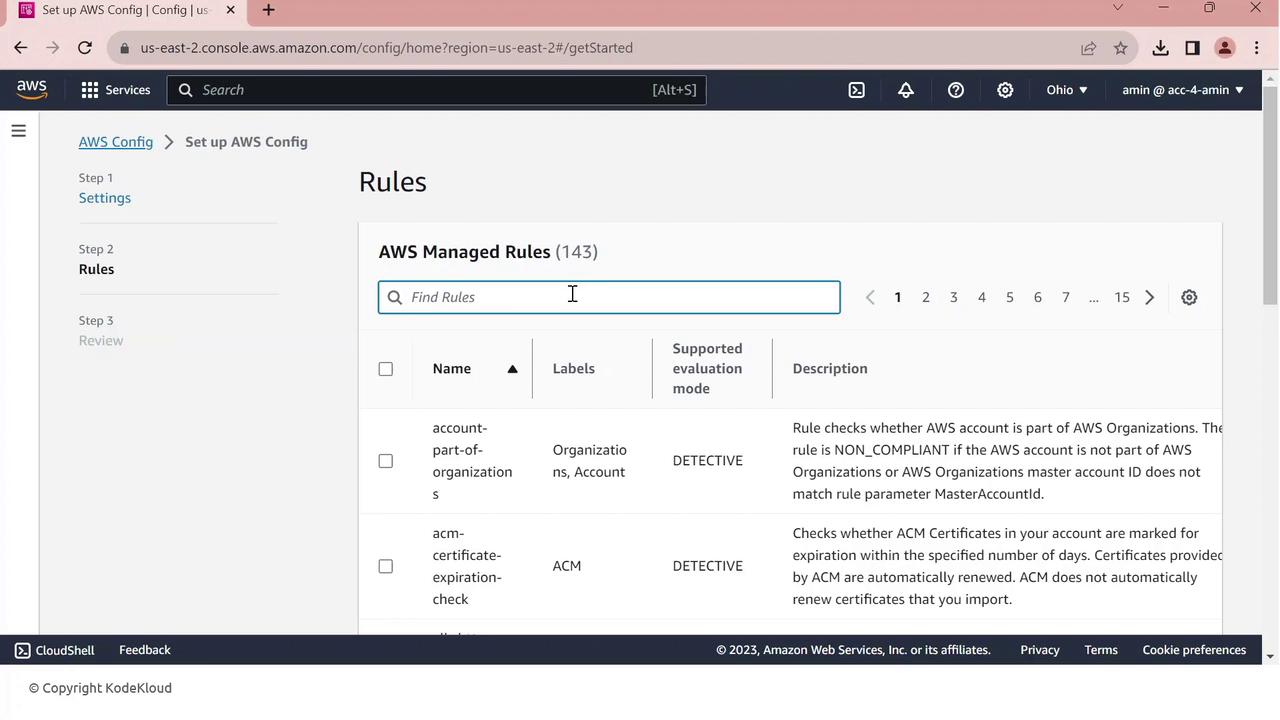Click the AWS logo home icon

32,89
